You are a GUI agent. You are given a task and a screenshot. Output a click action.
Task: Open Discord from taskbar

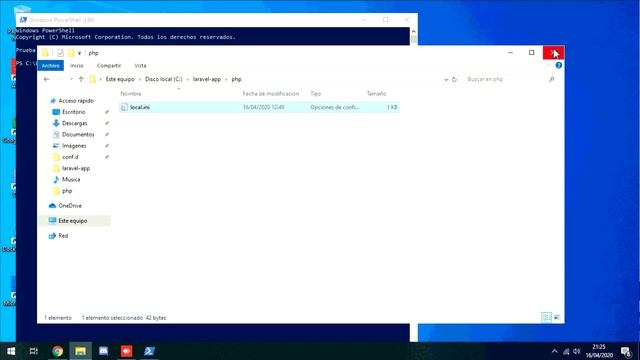(x=104, y=351)
